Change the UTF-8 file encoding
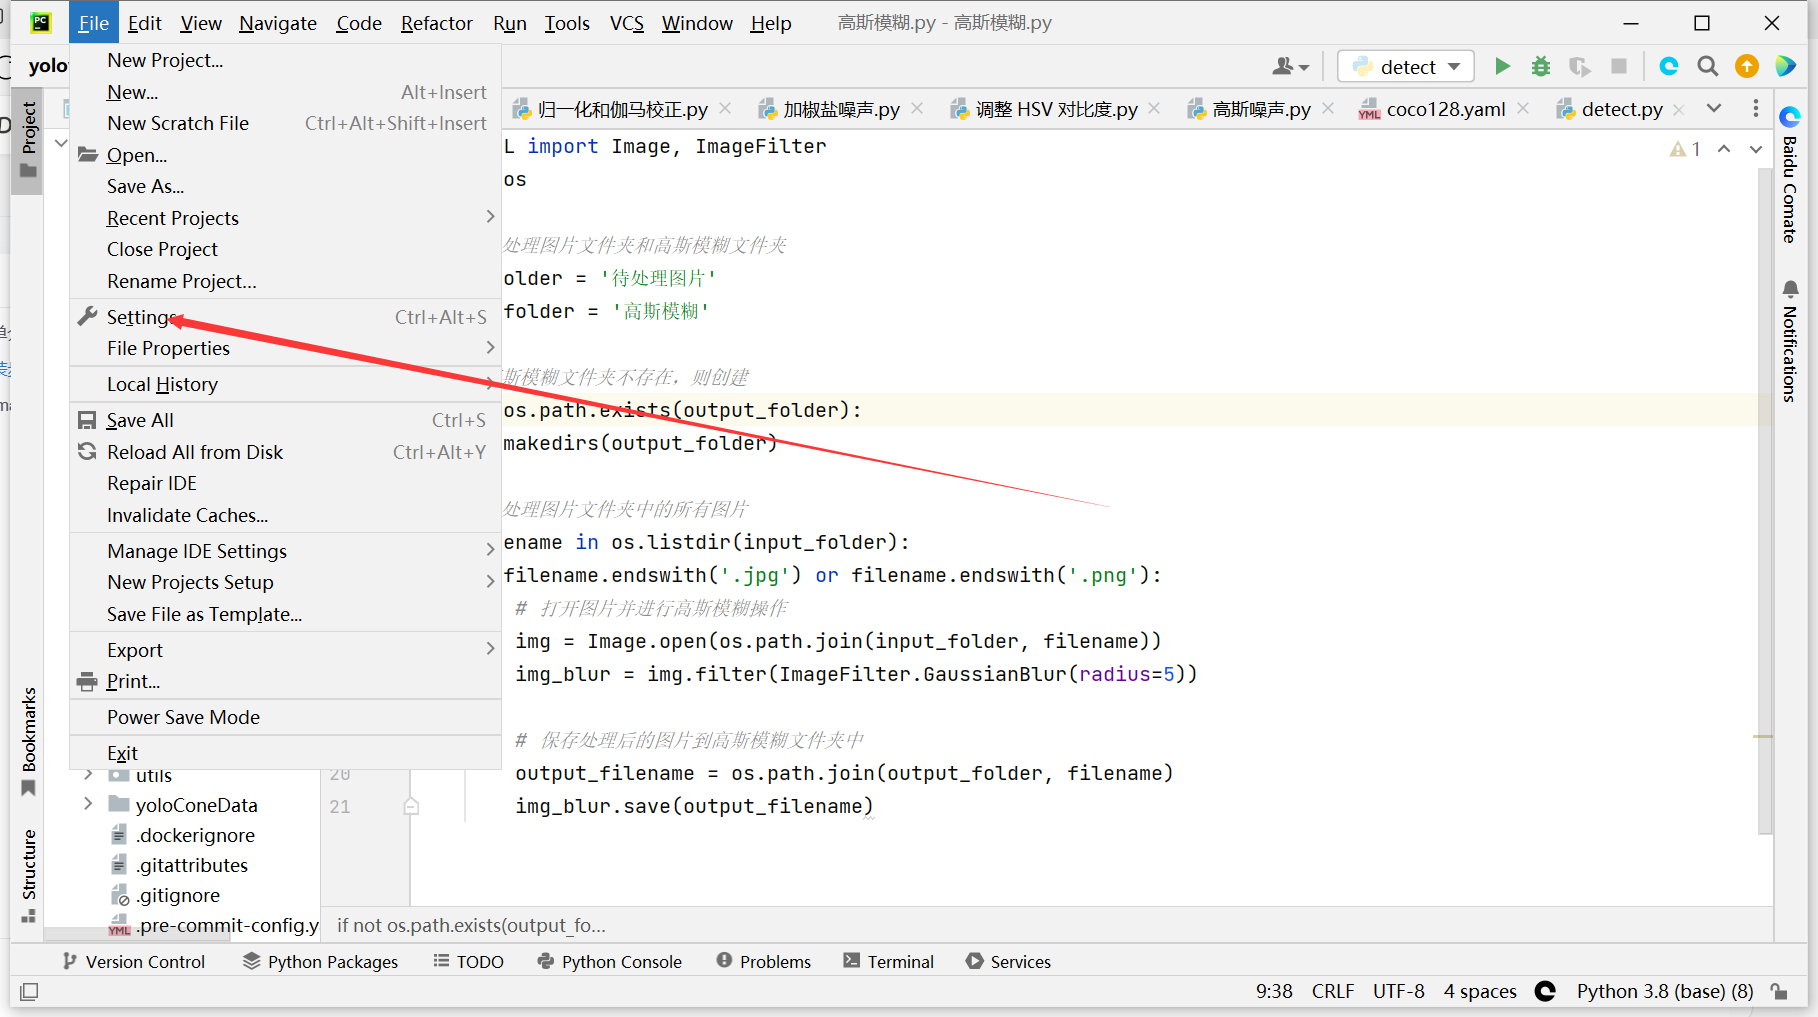The image size is (1818, 1017). pos(1398,991)
